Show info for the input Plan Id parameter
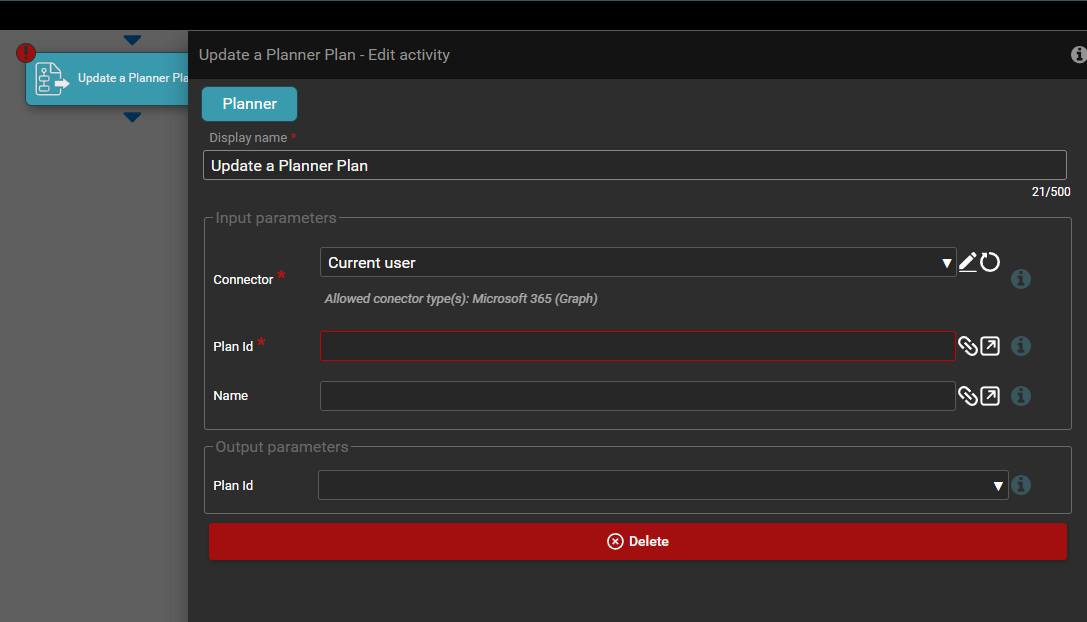This screenshot has height=622, width=1087. (1021, 346)
